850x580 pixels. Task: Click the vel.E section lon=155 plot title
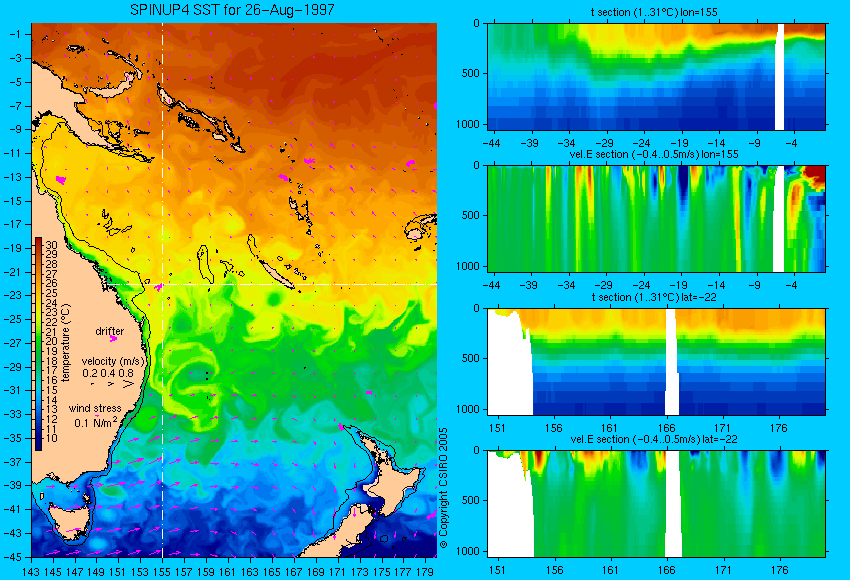654,154
